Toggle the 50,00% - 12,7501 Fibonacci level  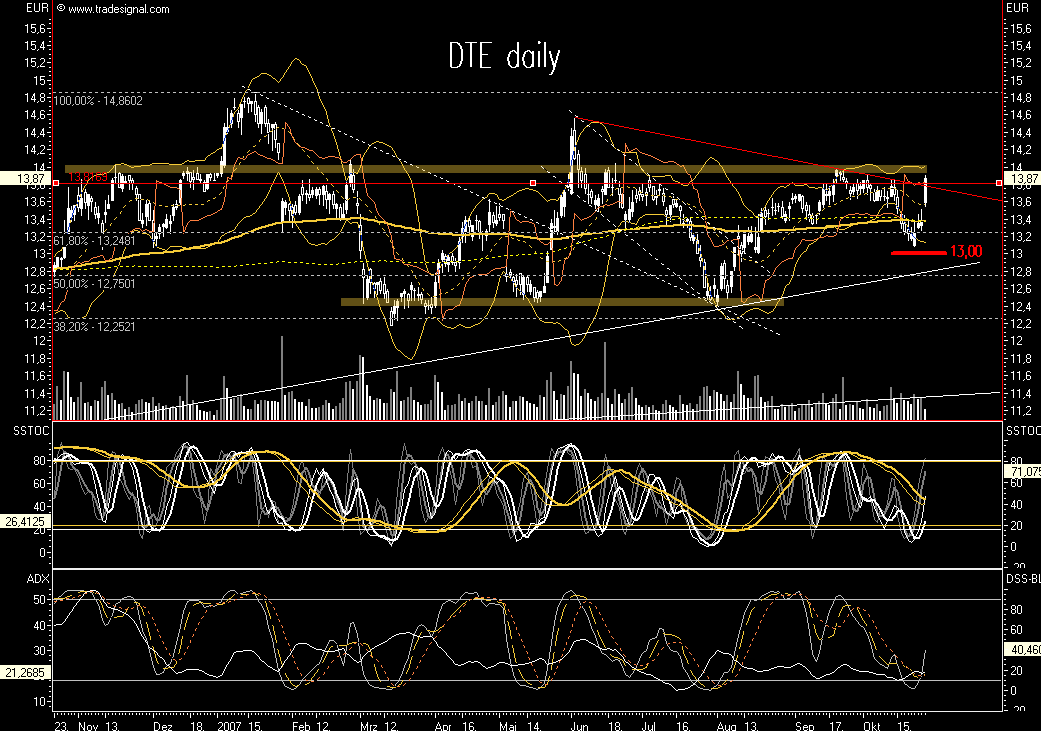(x=92, y=285)
